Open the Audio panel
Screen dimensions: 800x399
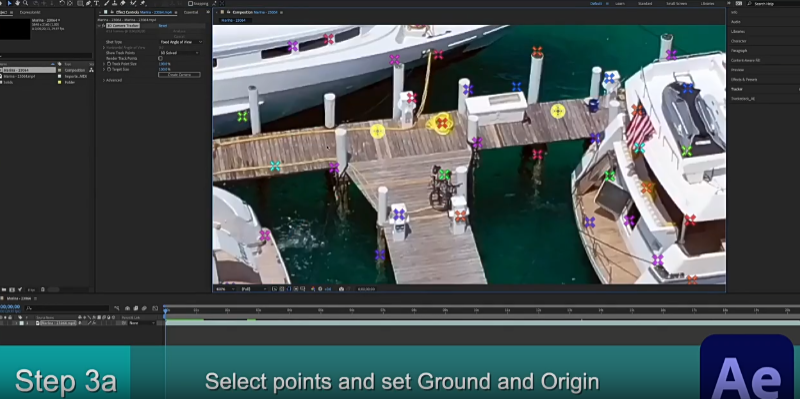(736, 22)
